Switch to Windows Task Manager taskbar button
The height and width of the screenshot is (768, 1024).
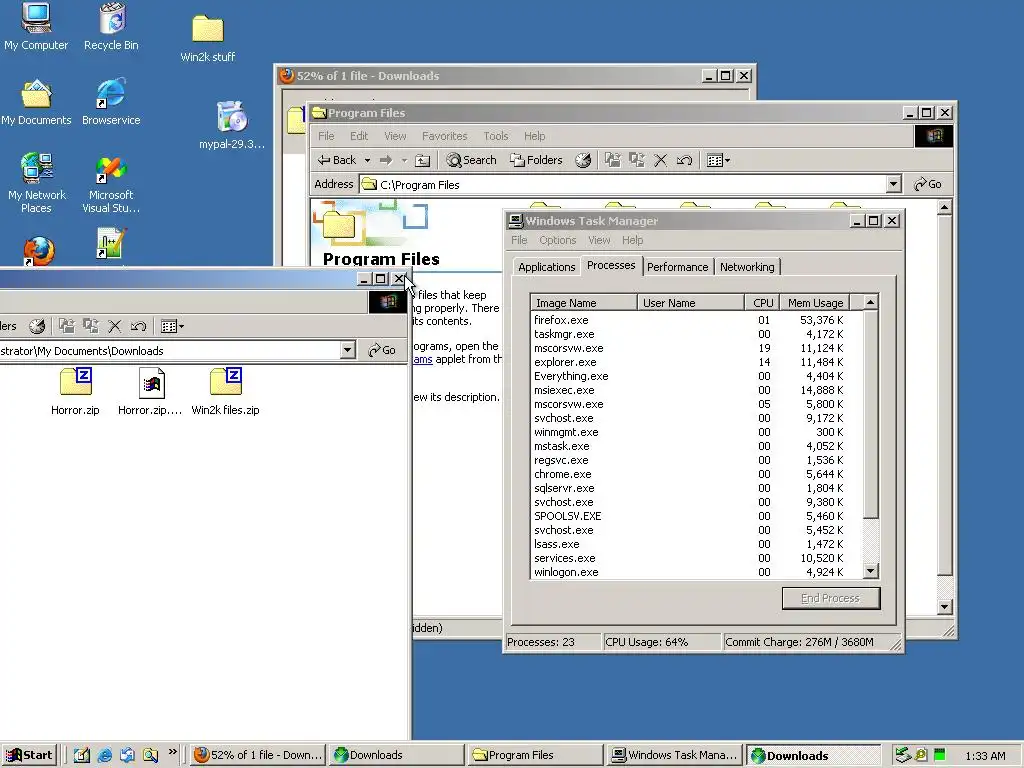click(676, 755)
